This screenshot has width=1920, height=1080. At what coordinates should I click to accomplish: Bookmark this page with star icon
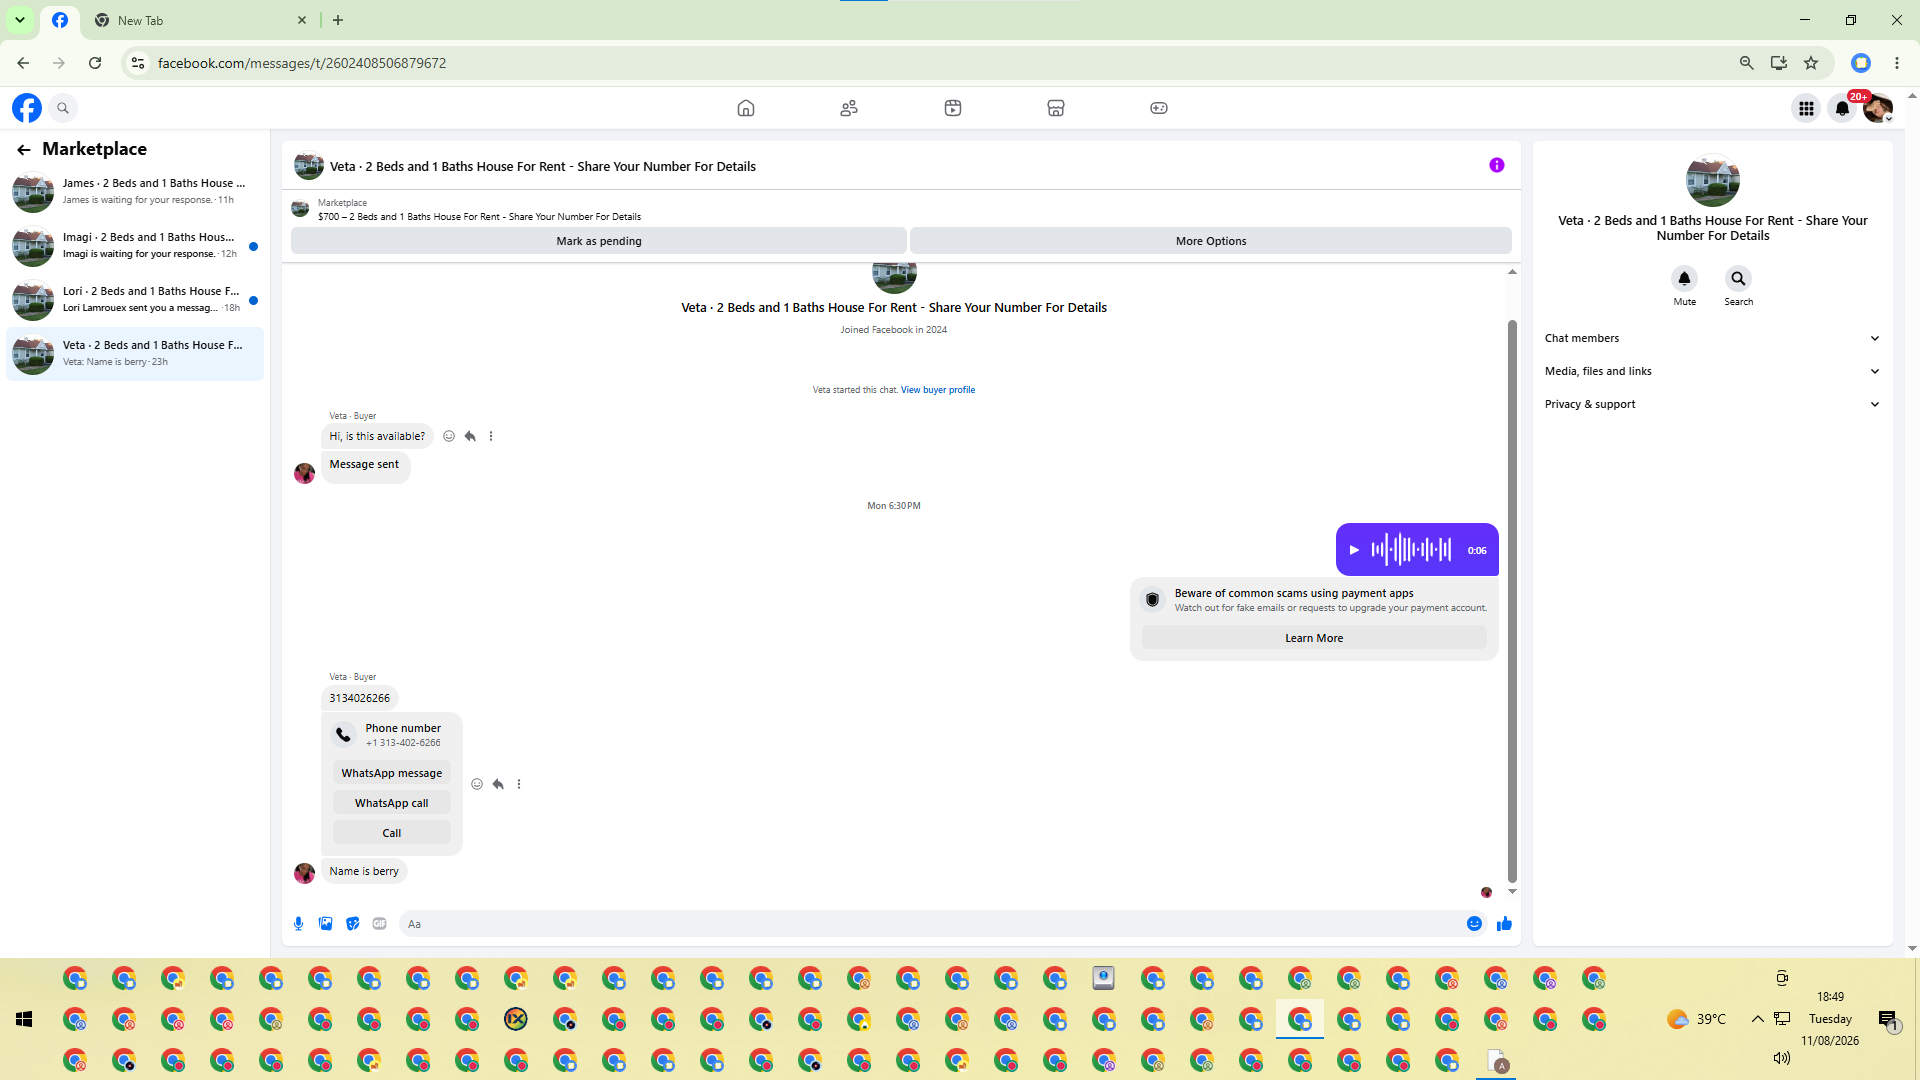(x=1811, y=63)
